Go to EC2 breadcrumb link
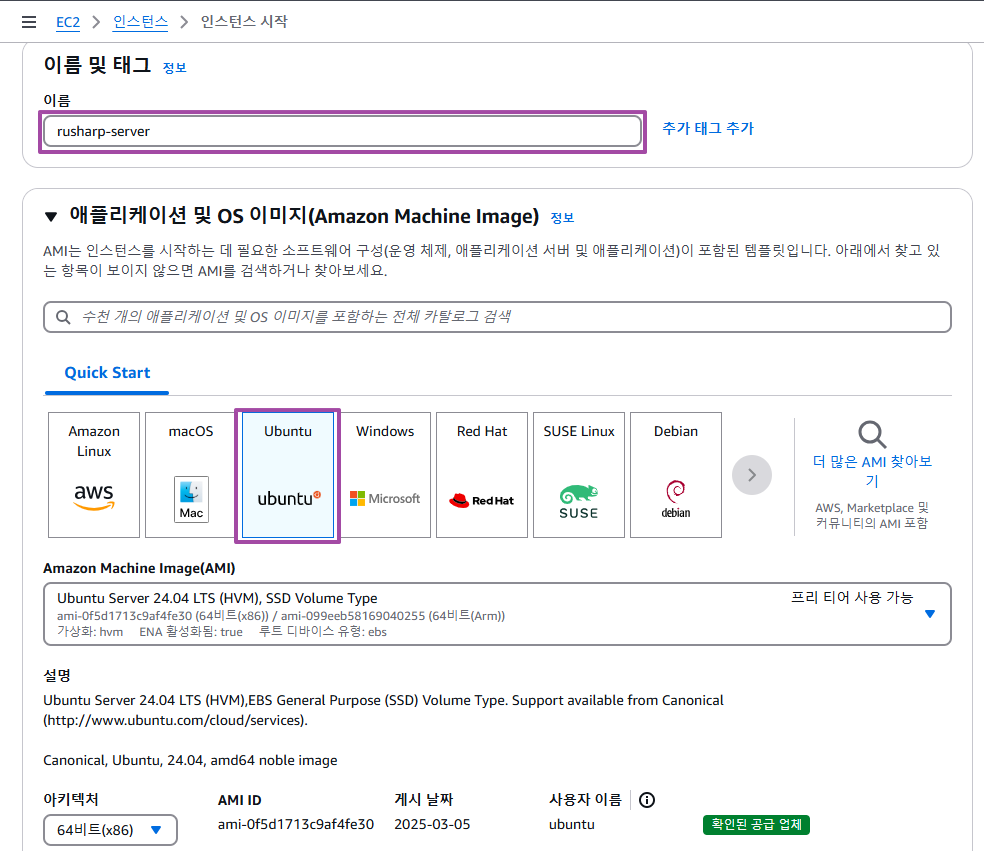Image resolution: width=984 pixels, height=851 pixels. (68, 23)
